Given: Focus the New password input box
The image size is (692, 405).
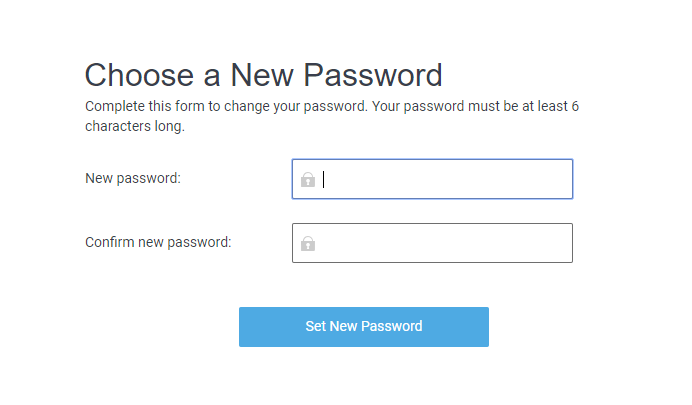Looking at the screenshot, I should click(x=440, y=180).
